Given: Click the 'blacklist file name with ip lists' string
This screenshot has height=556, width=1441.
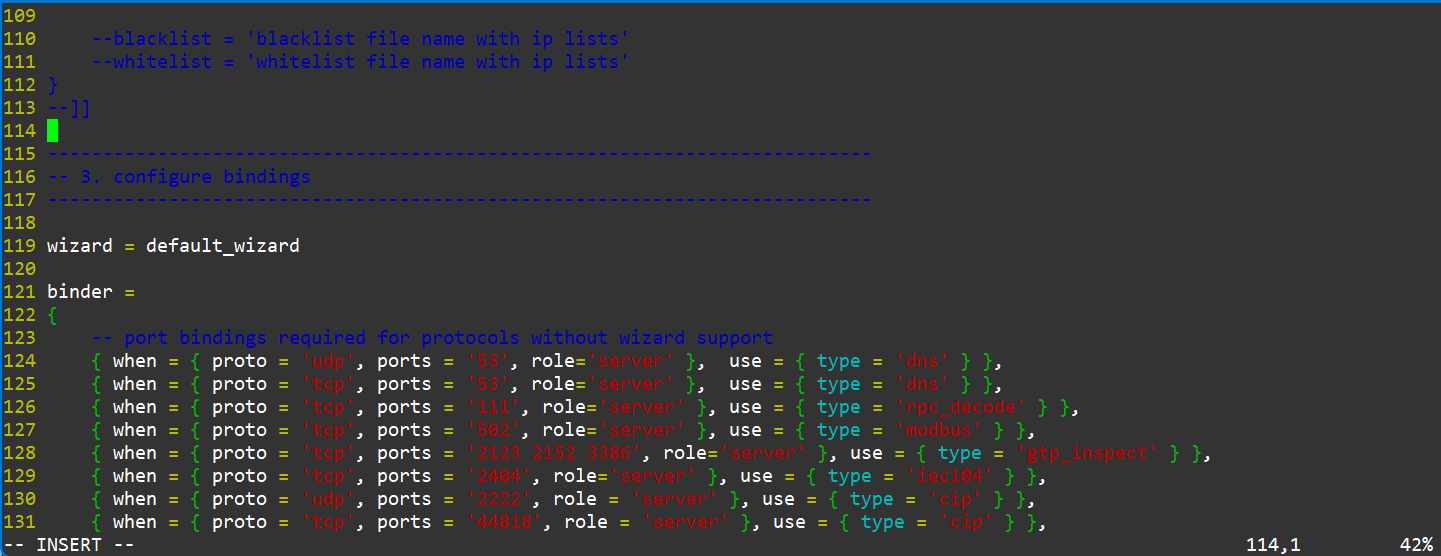Looking at the screenshot, I should 438,39.
